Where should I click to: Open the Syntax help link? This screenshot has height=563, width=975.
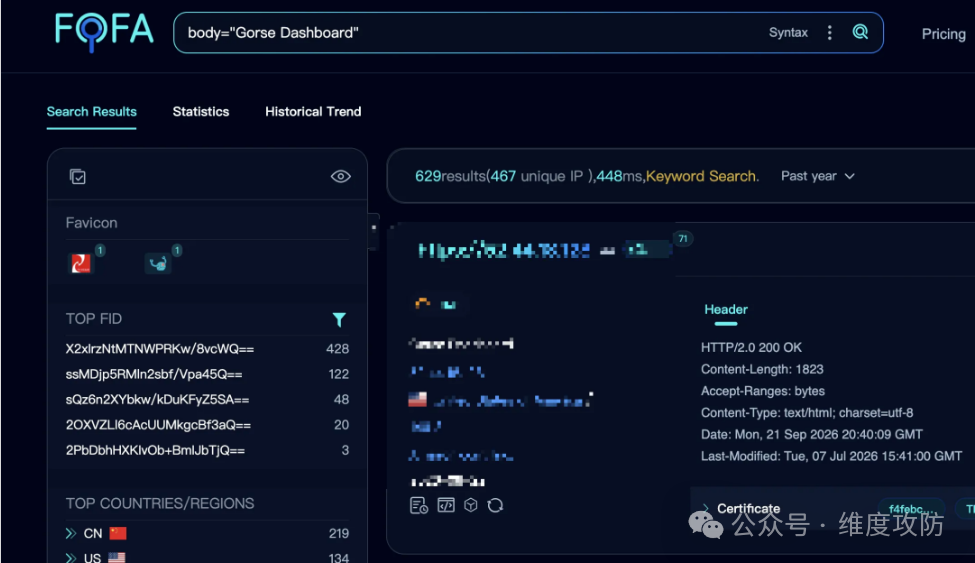click(788, 32)
